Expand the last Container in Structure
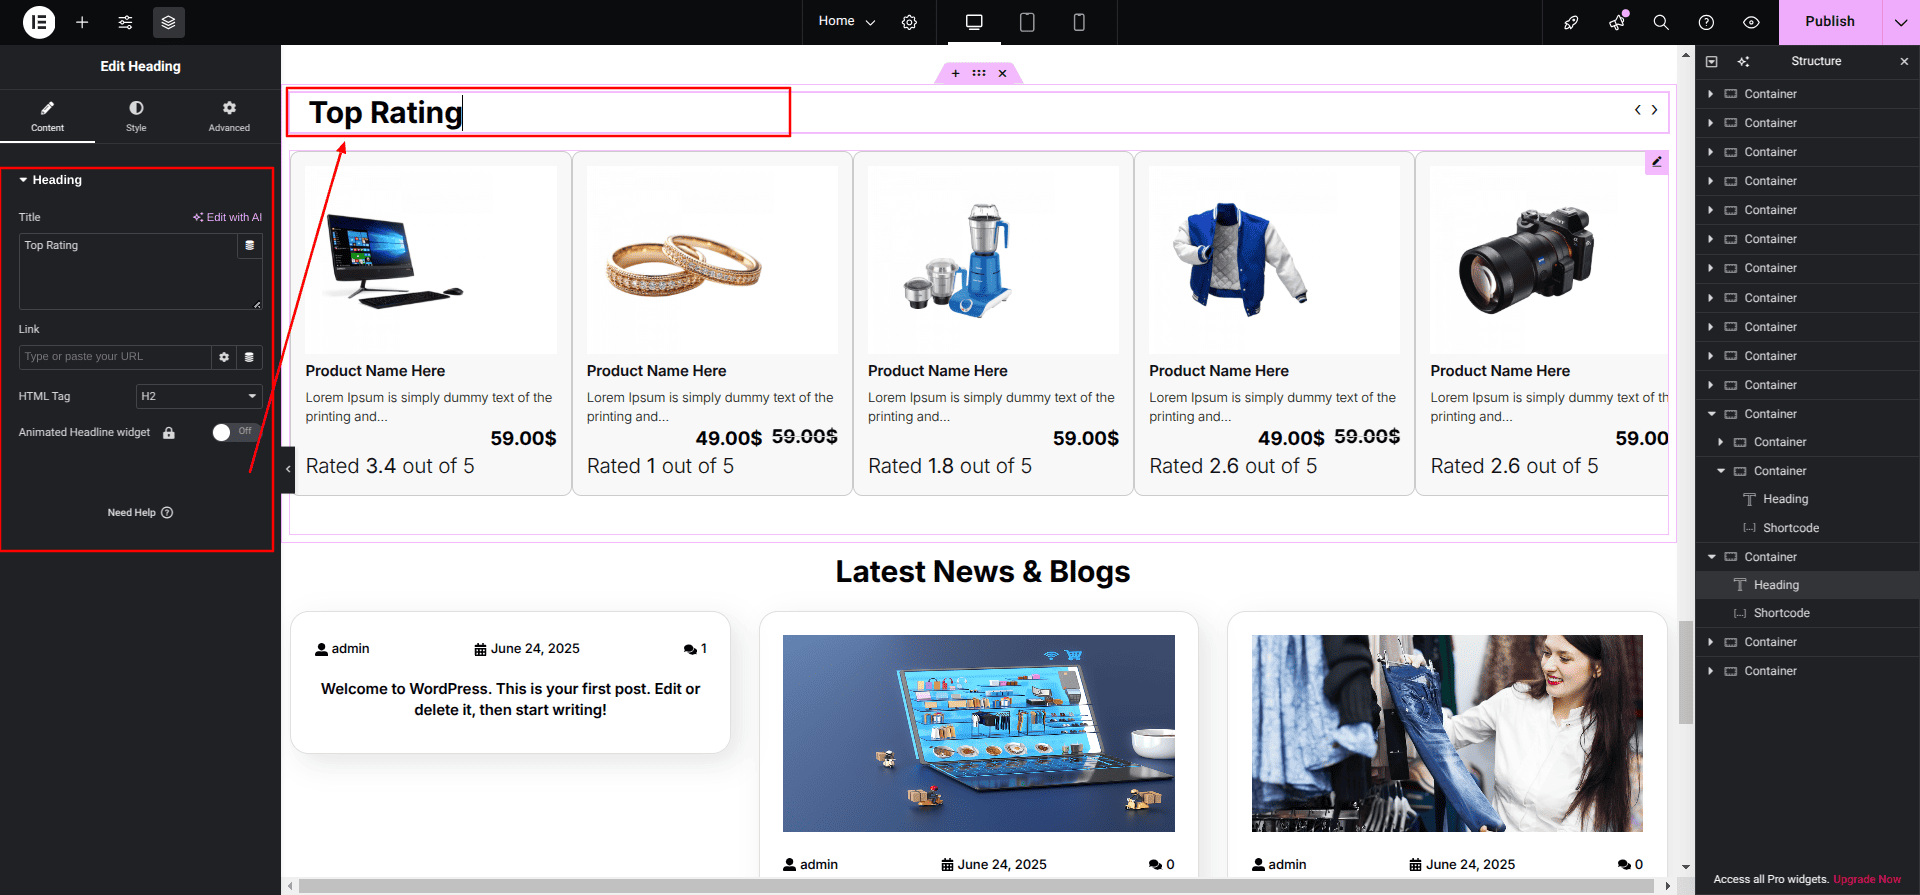This screenshot has width=1920, height=895. [1711, 671]
